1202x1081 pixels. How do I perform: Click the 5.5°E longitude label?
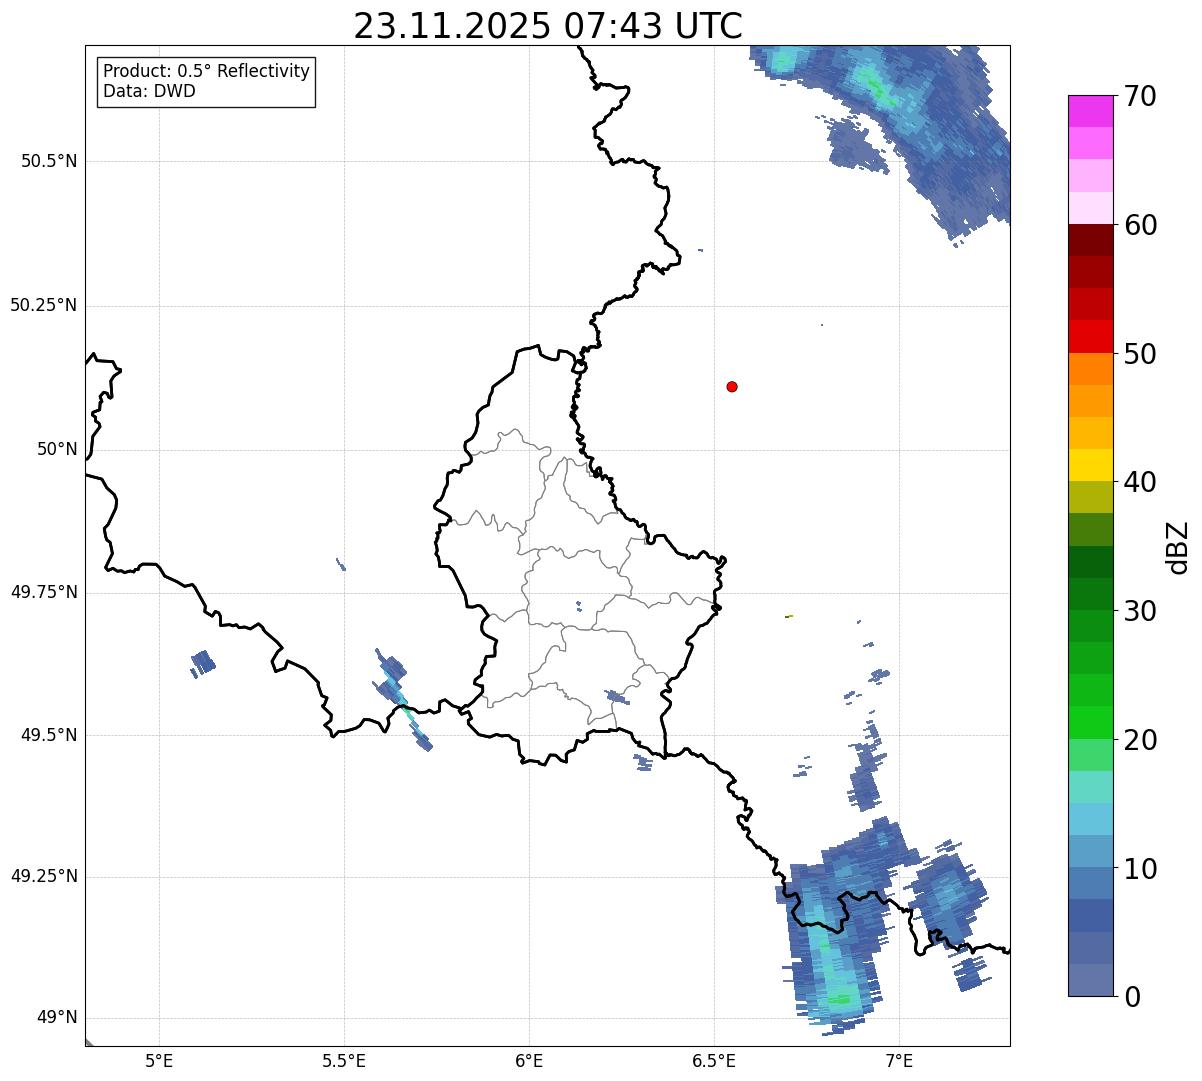click(344, 1060)
